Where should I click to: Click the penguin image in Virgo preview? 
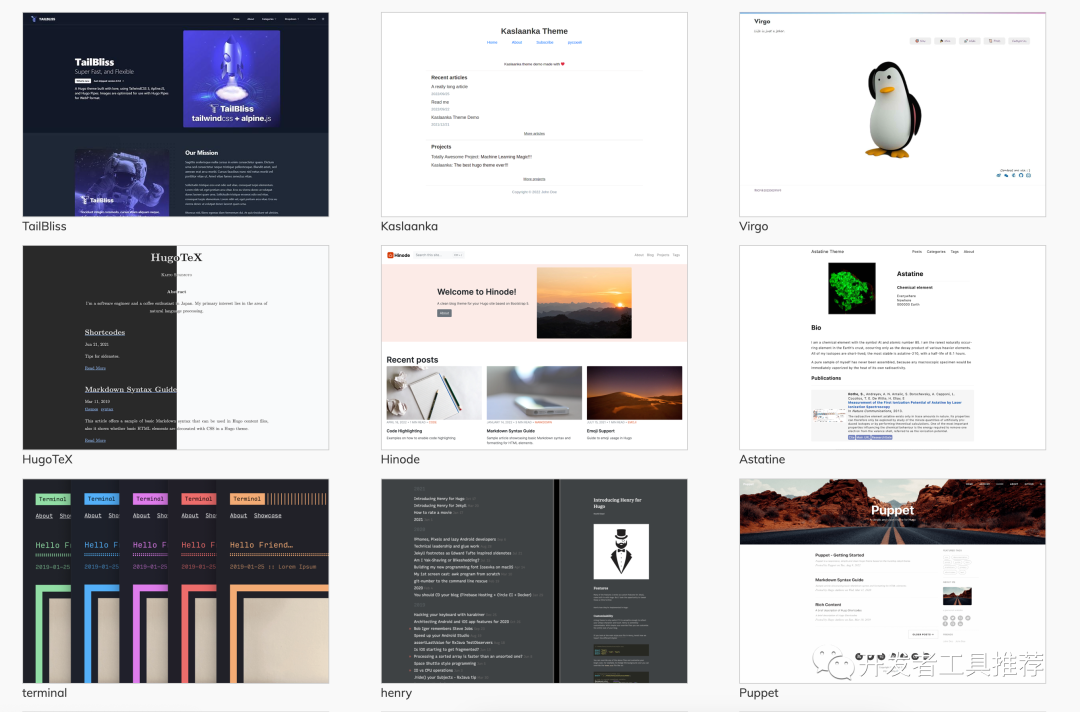893,109
